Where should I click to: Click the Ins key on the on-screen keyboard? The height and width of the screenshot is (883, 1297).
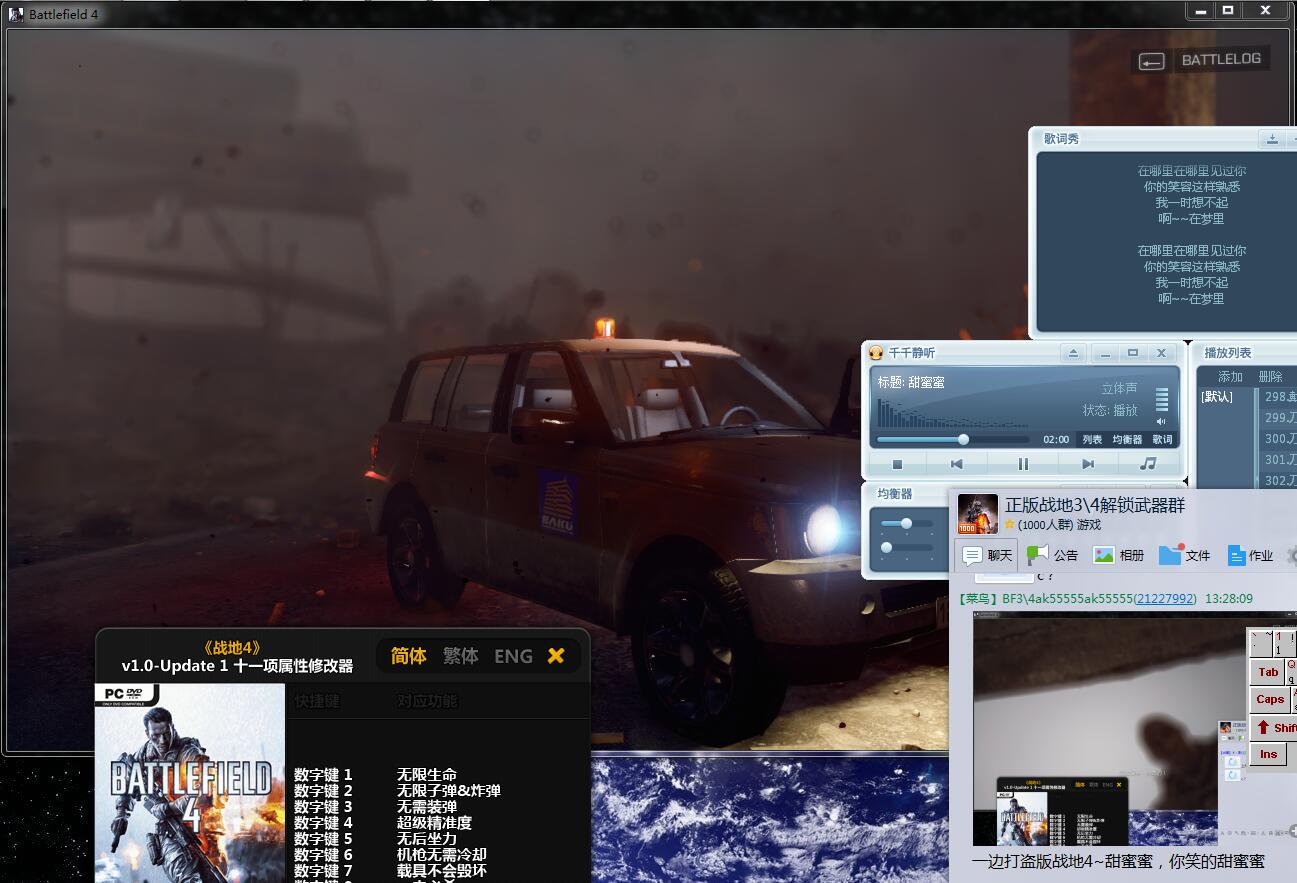[1268, 754]
